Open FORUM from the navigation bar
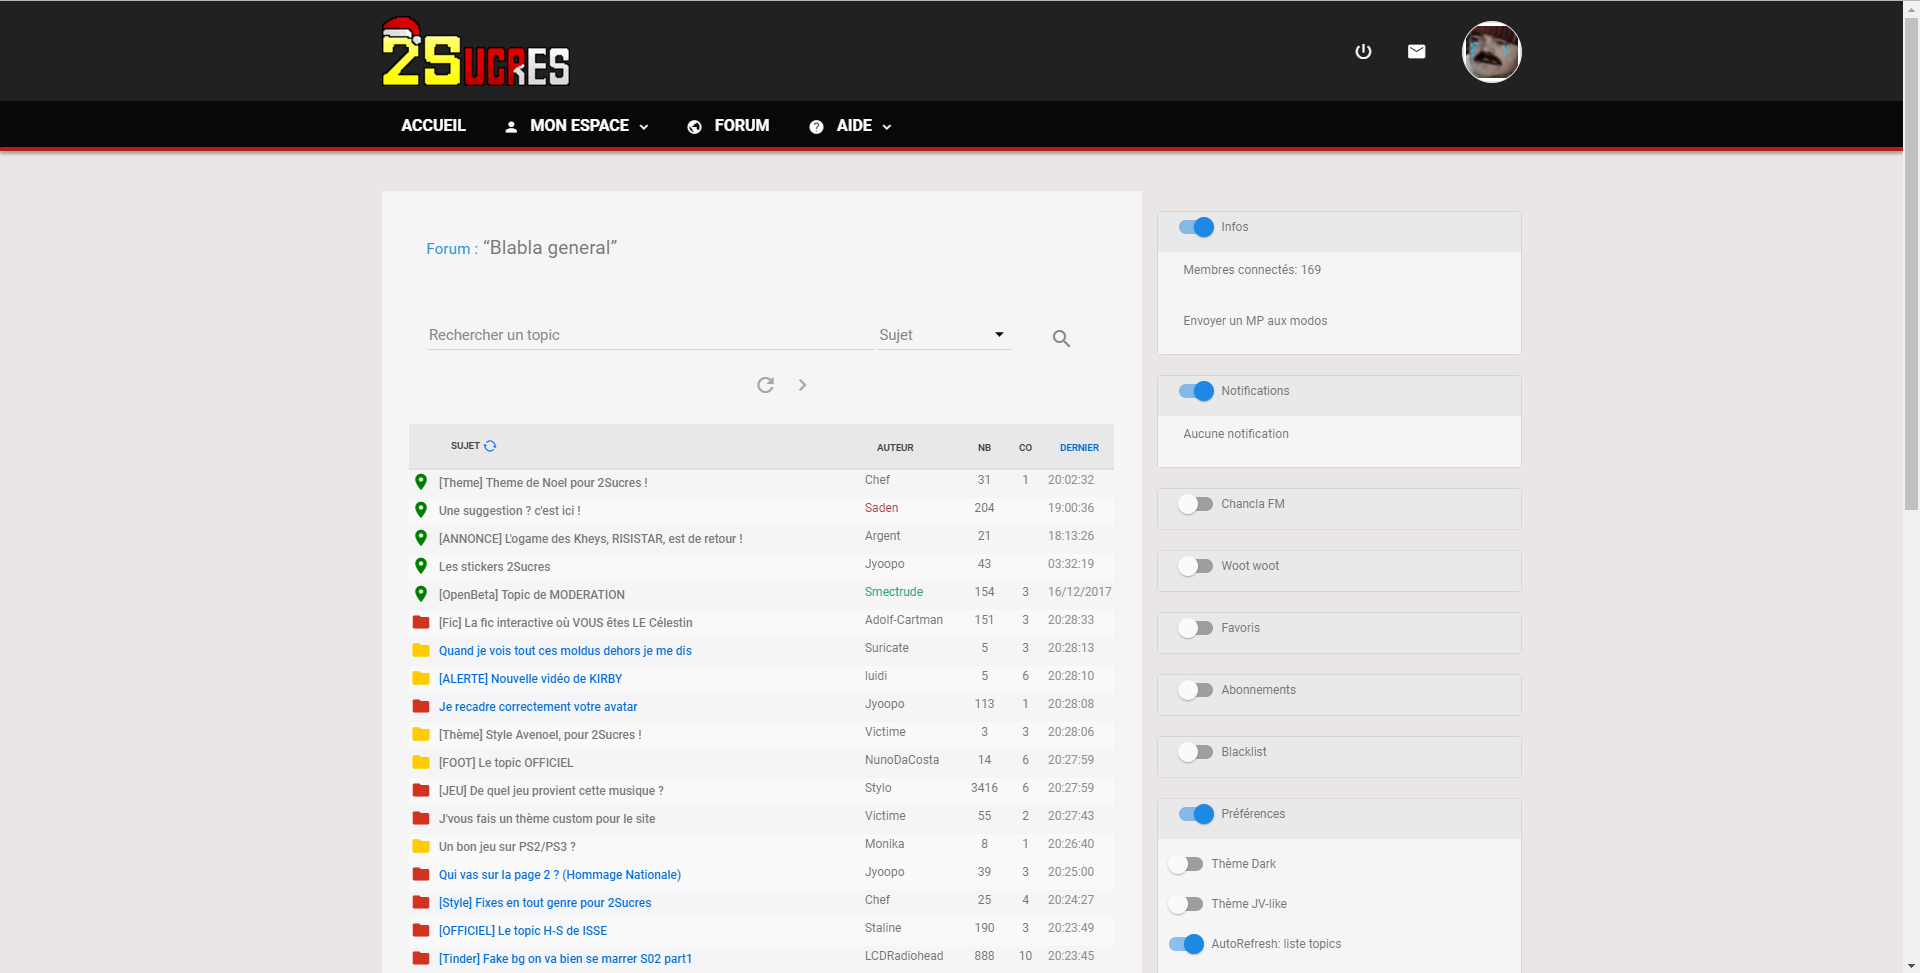 (x=728, y=126)
